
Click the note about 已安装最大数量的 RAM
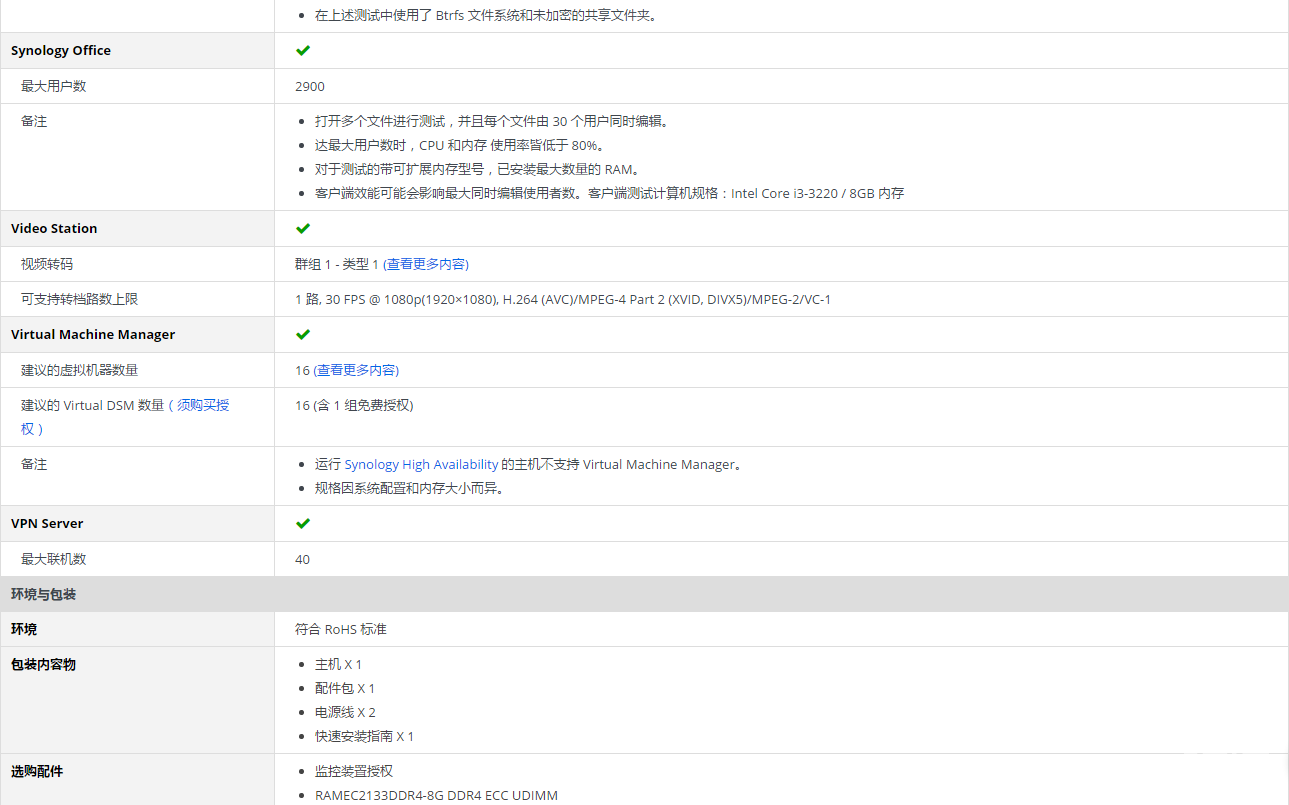coord(478,169)
